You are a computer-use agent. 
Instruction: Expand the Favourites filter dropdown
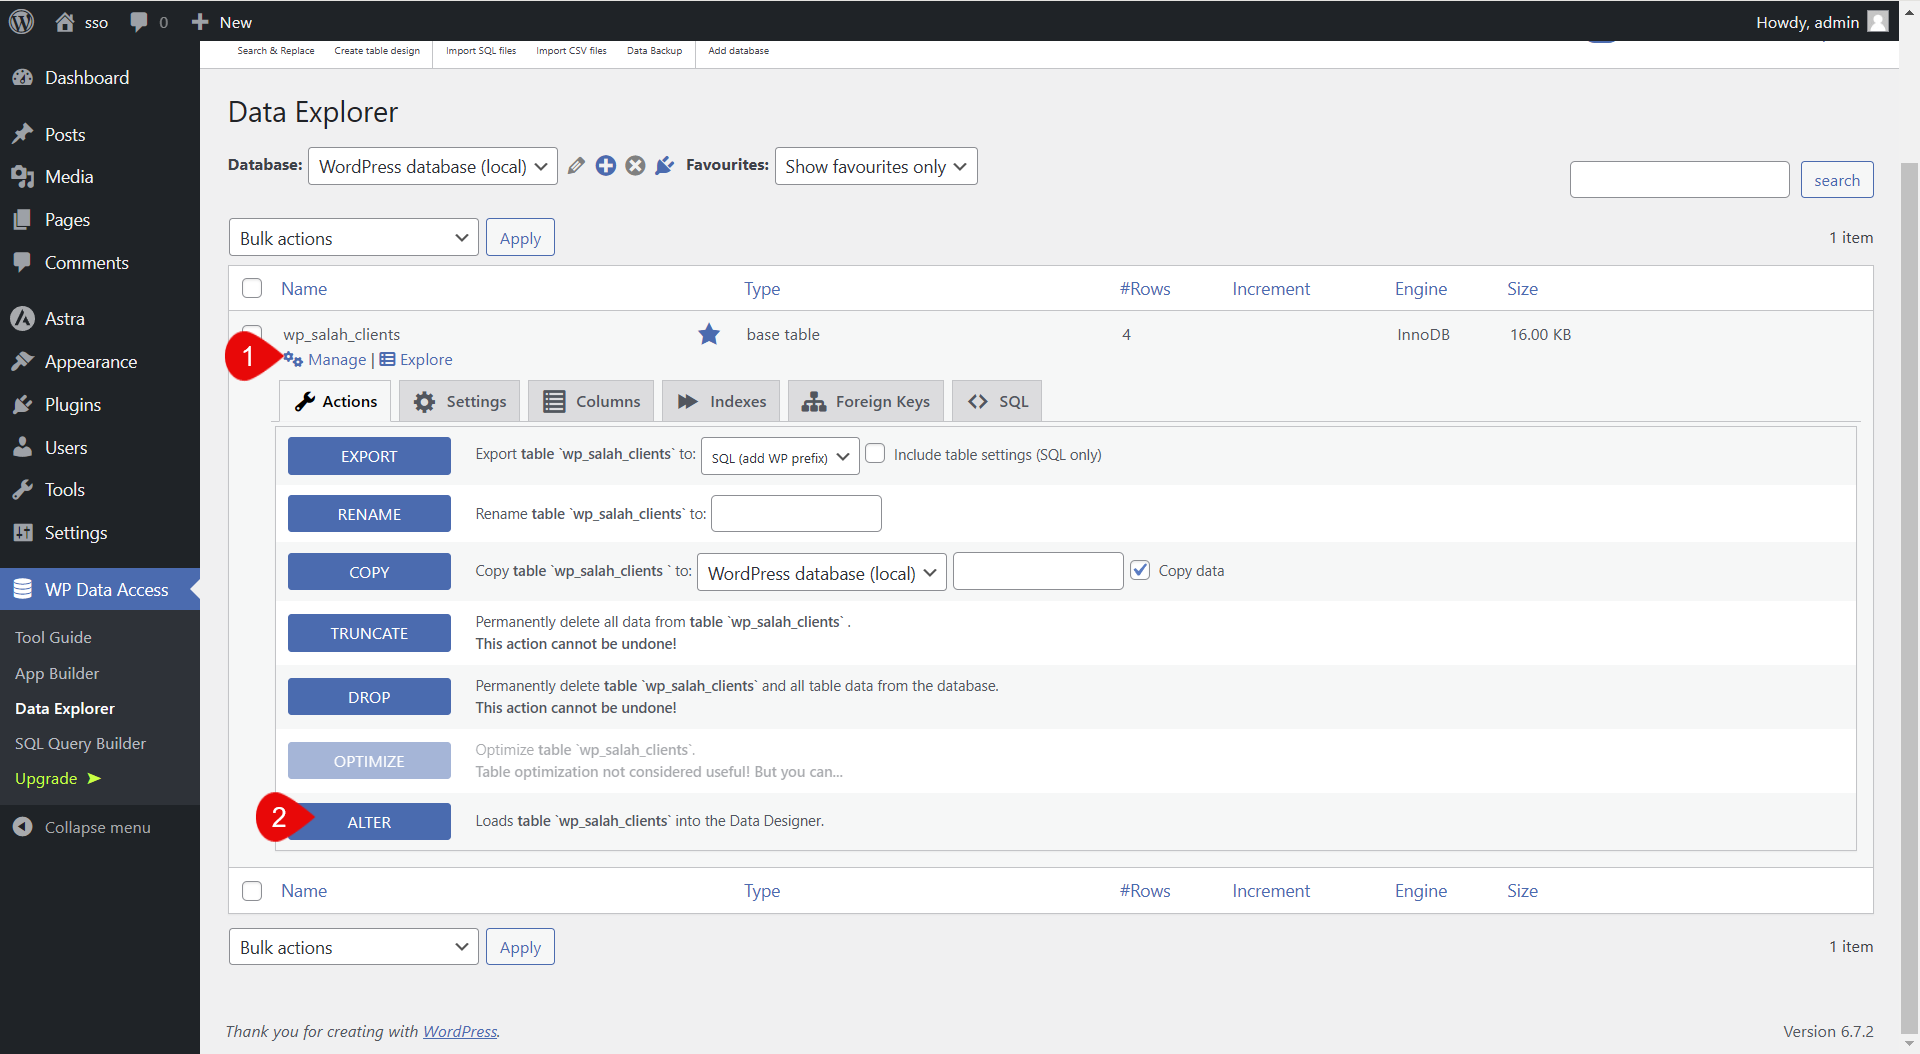[875, 167]
